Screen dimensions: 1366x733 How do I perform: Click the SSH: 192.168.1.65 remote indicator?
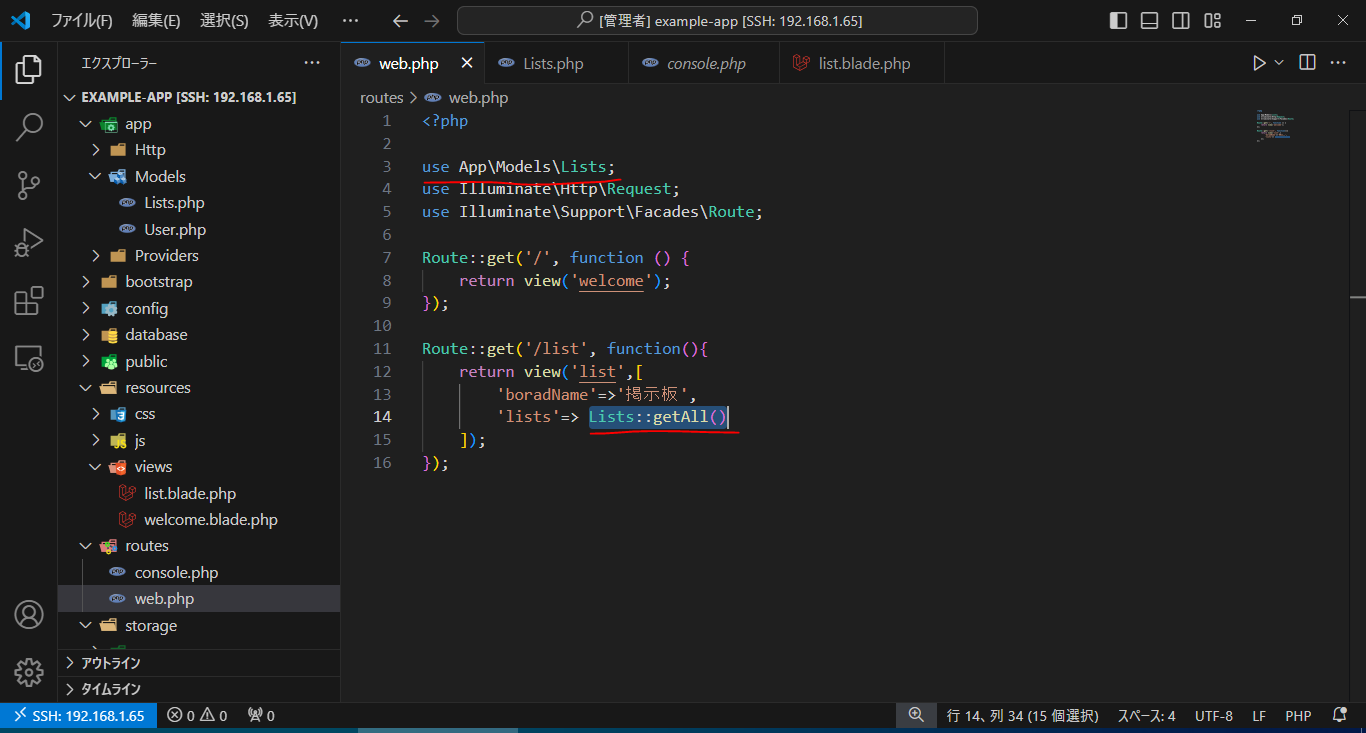79,716
